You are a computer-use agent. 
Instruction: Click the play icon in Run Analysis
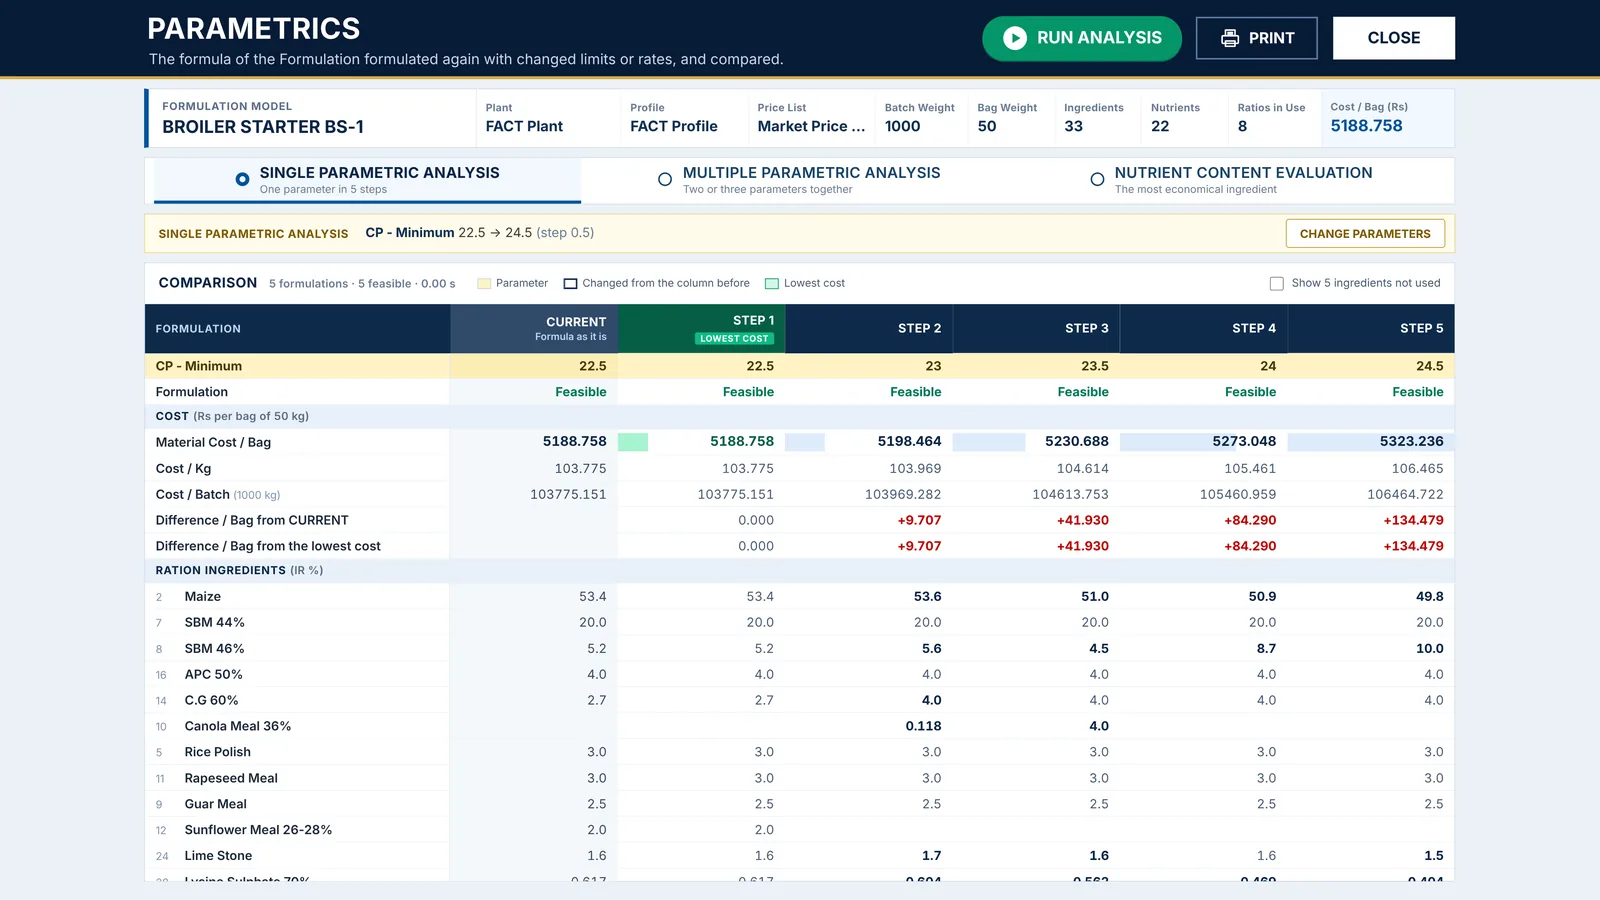(1015, 38)
